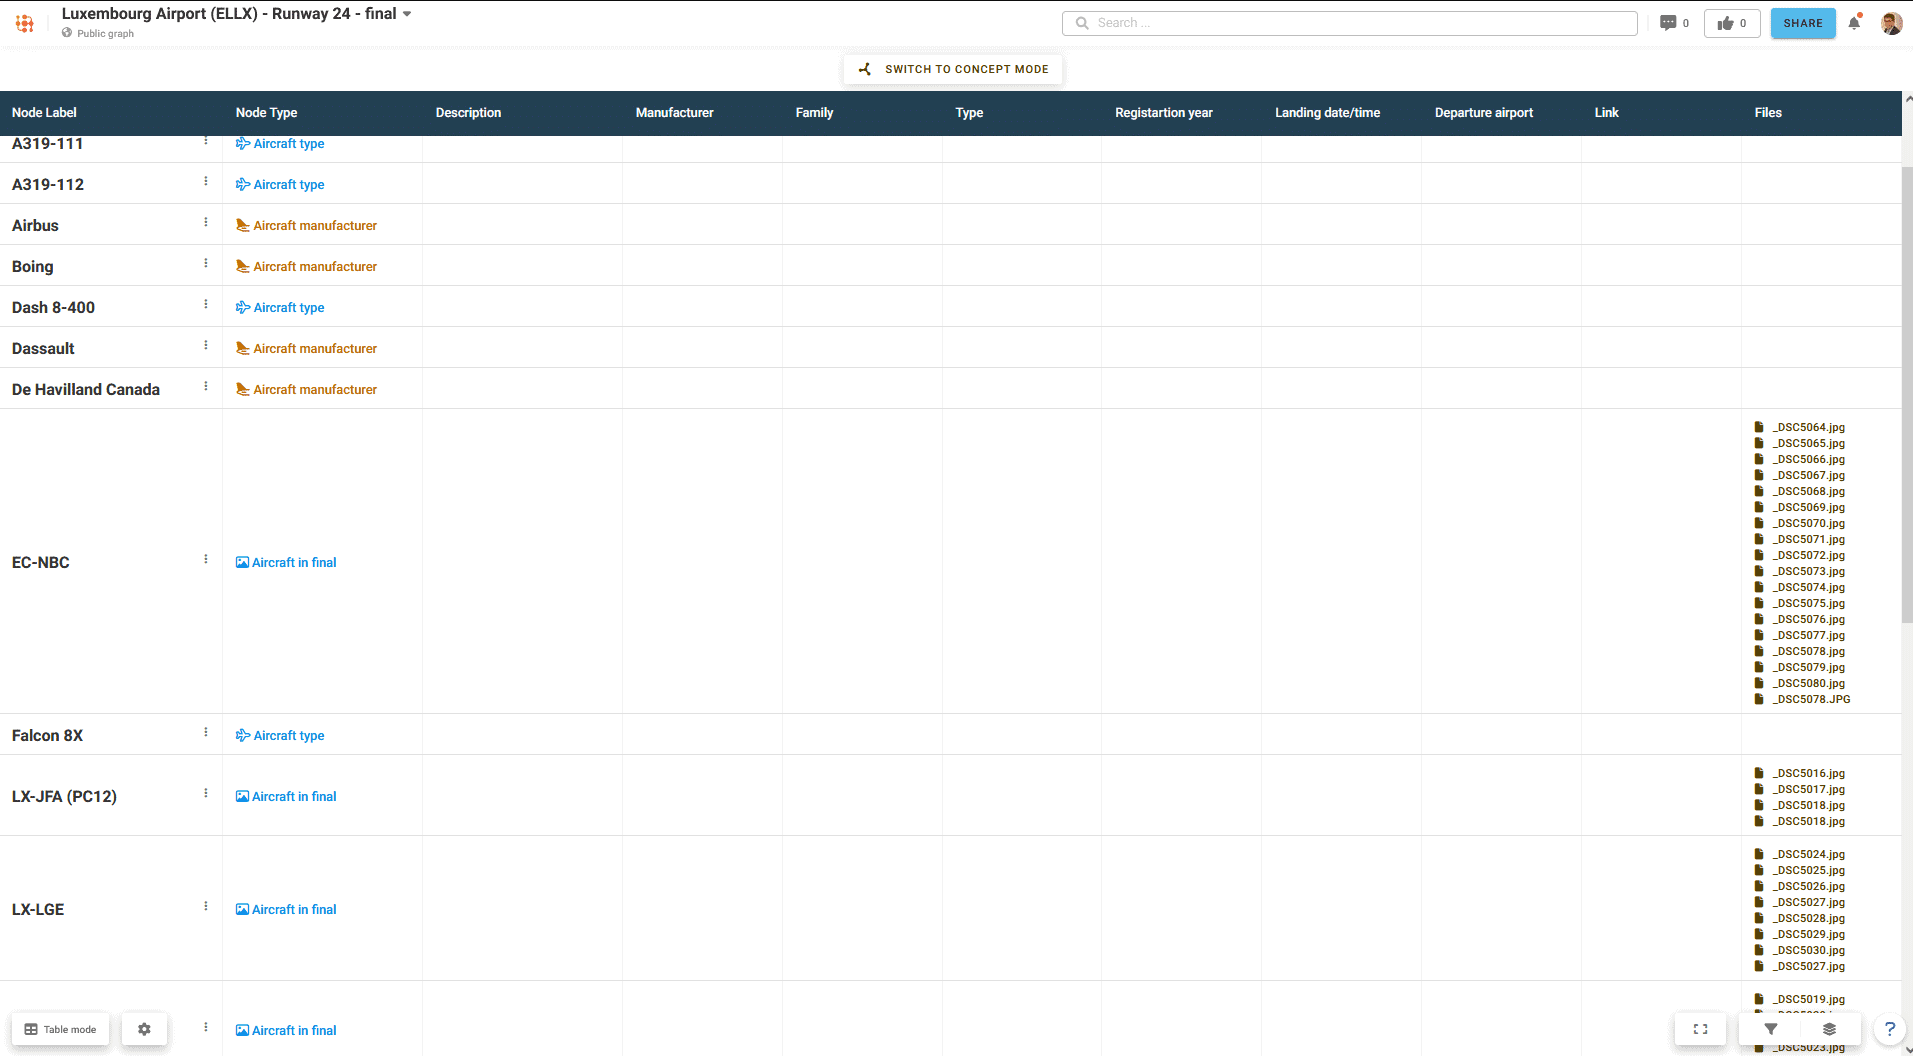Select the Dassault node label
Image resolution: width=1913 pixels, height=1056 pixels.
(x=43, y=349)
